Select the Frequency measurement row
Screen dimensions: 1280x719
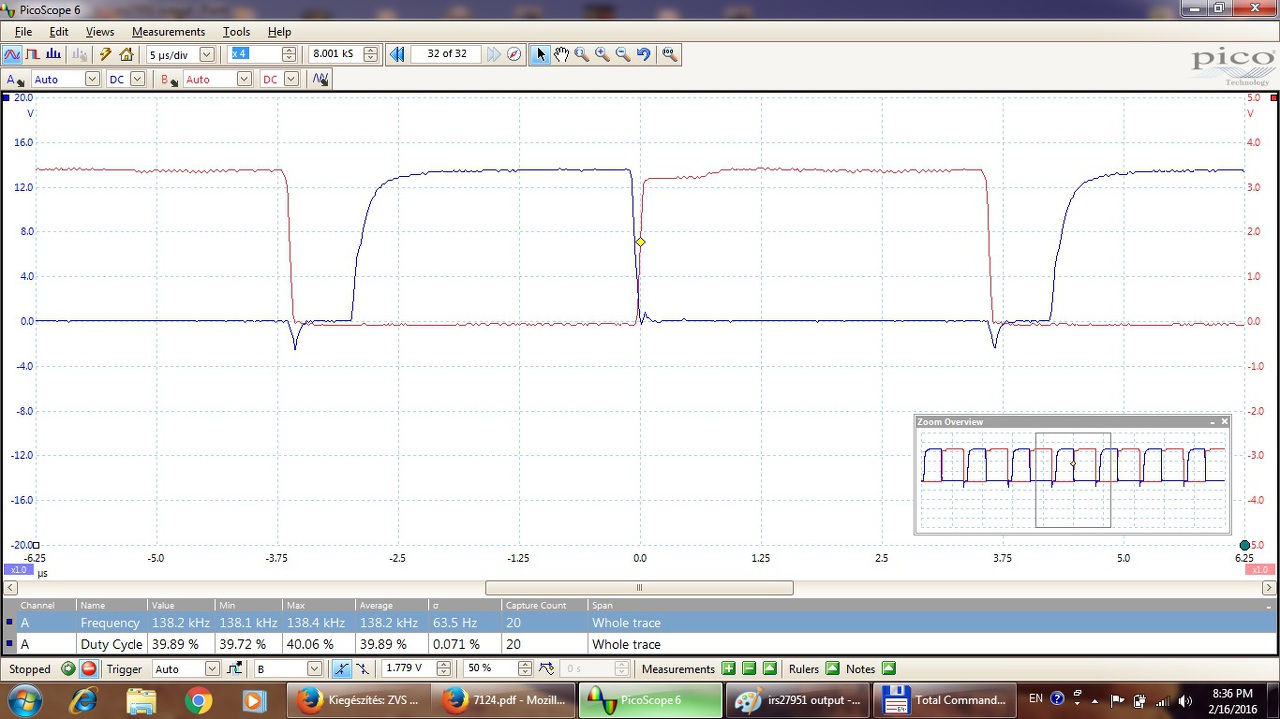coord(640,623)
